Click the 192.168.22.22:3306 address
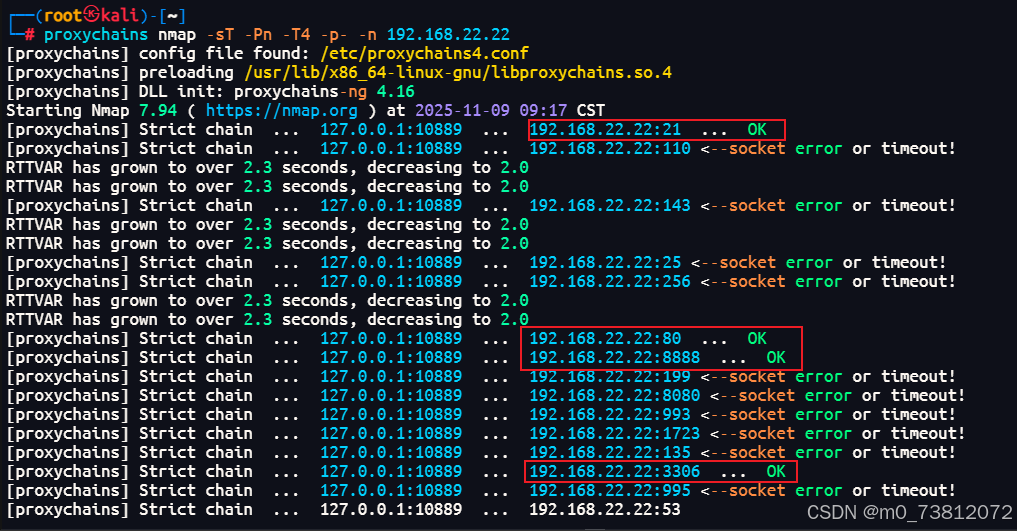Viewport: 1017px width, 531px height. (x=615, y=471)
